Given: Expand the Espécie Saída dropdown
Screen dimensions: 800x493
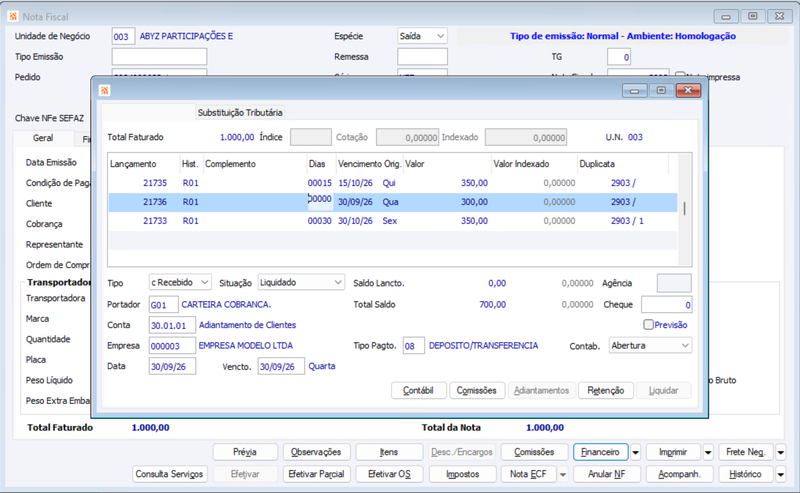Looking at the screenshot, I should (440, 36).
